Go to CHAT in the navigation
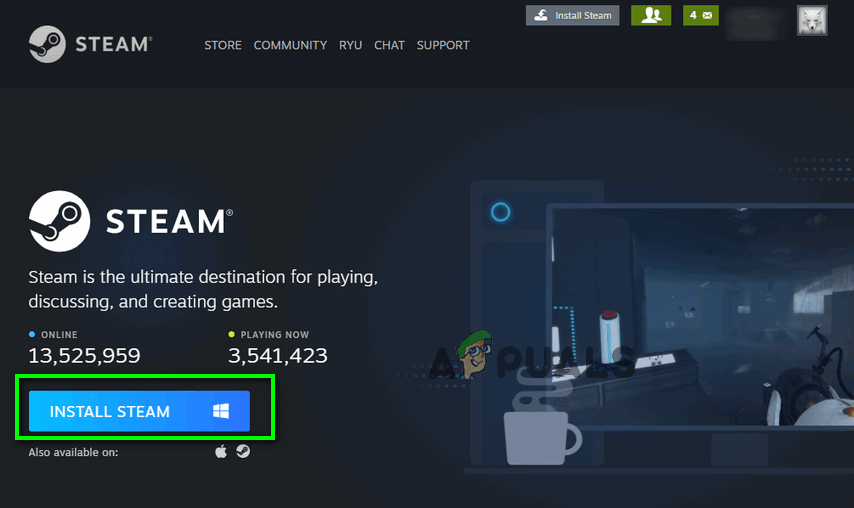Image resolution: width=854 pixels, height=508 pixels. point(389,45)
